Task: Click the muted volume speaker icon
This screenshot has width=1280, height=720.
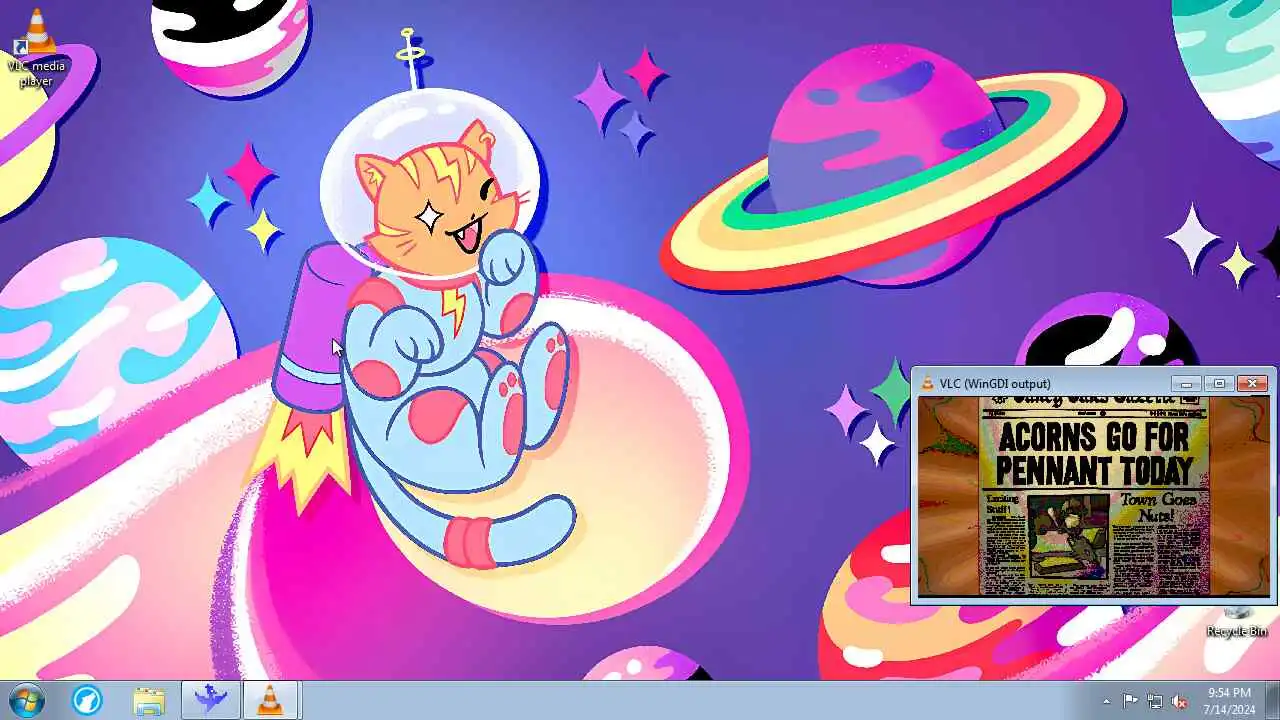Action: pos(1180,701)
